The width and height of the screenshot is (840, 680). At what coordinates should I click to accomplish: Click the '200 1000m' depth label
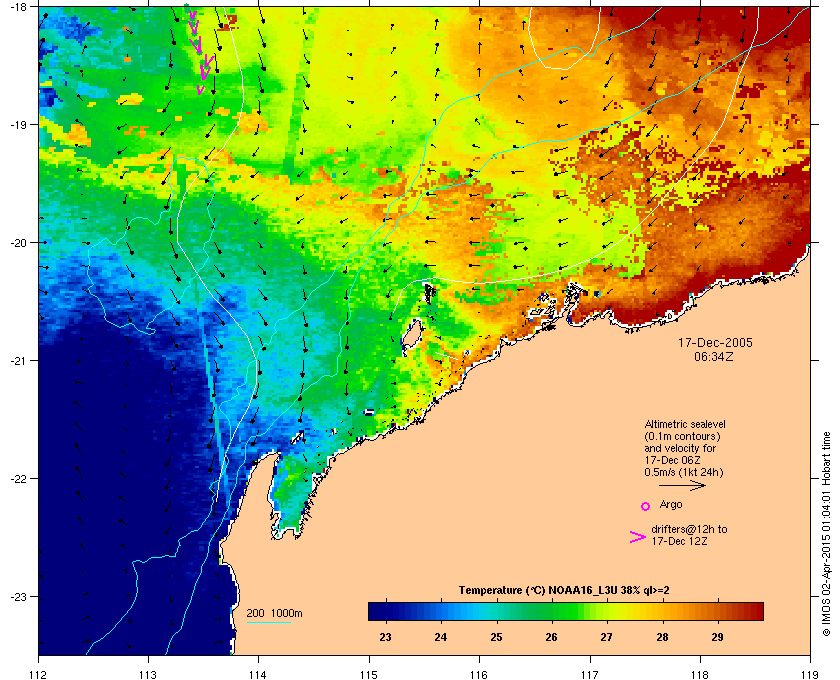point(274,614)
